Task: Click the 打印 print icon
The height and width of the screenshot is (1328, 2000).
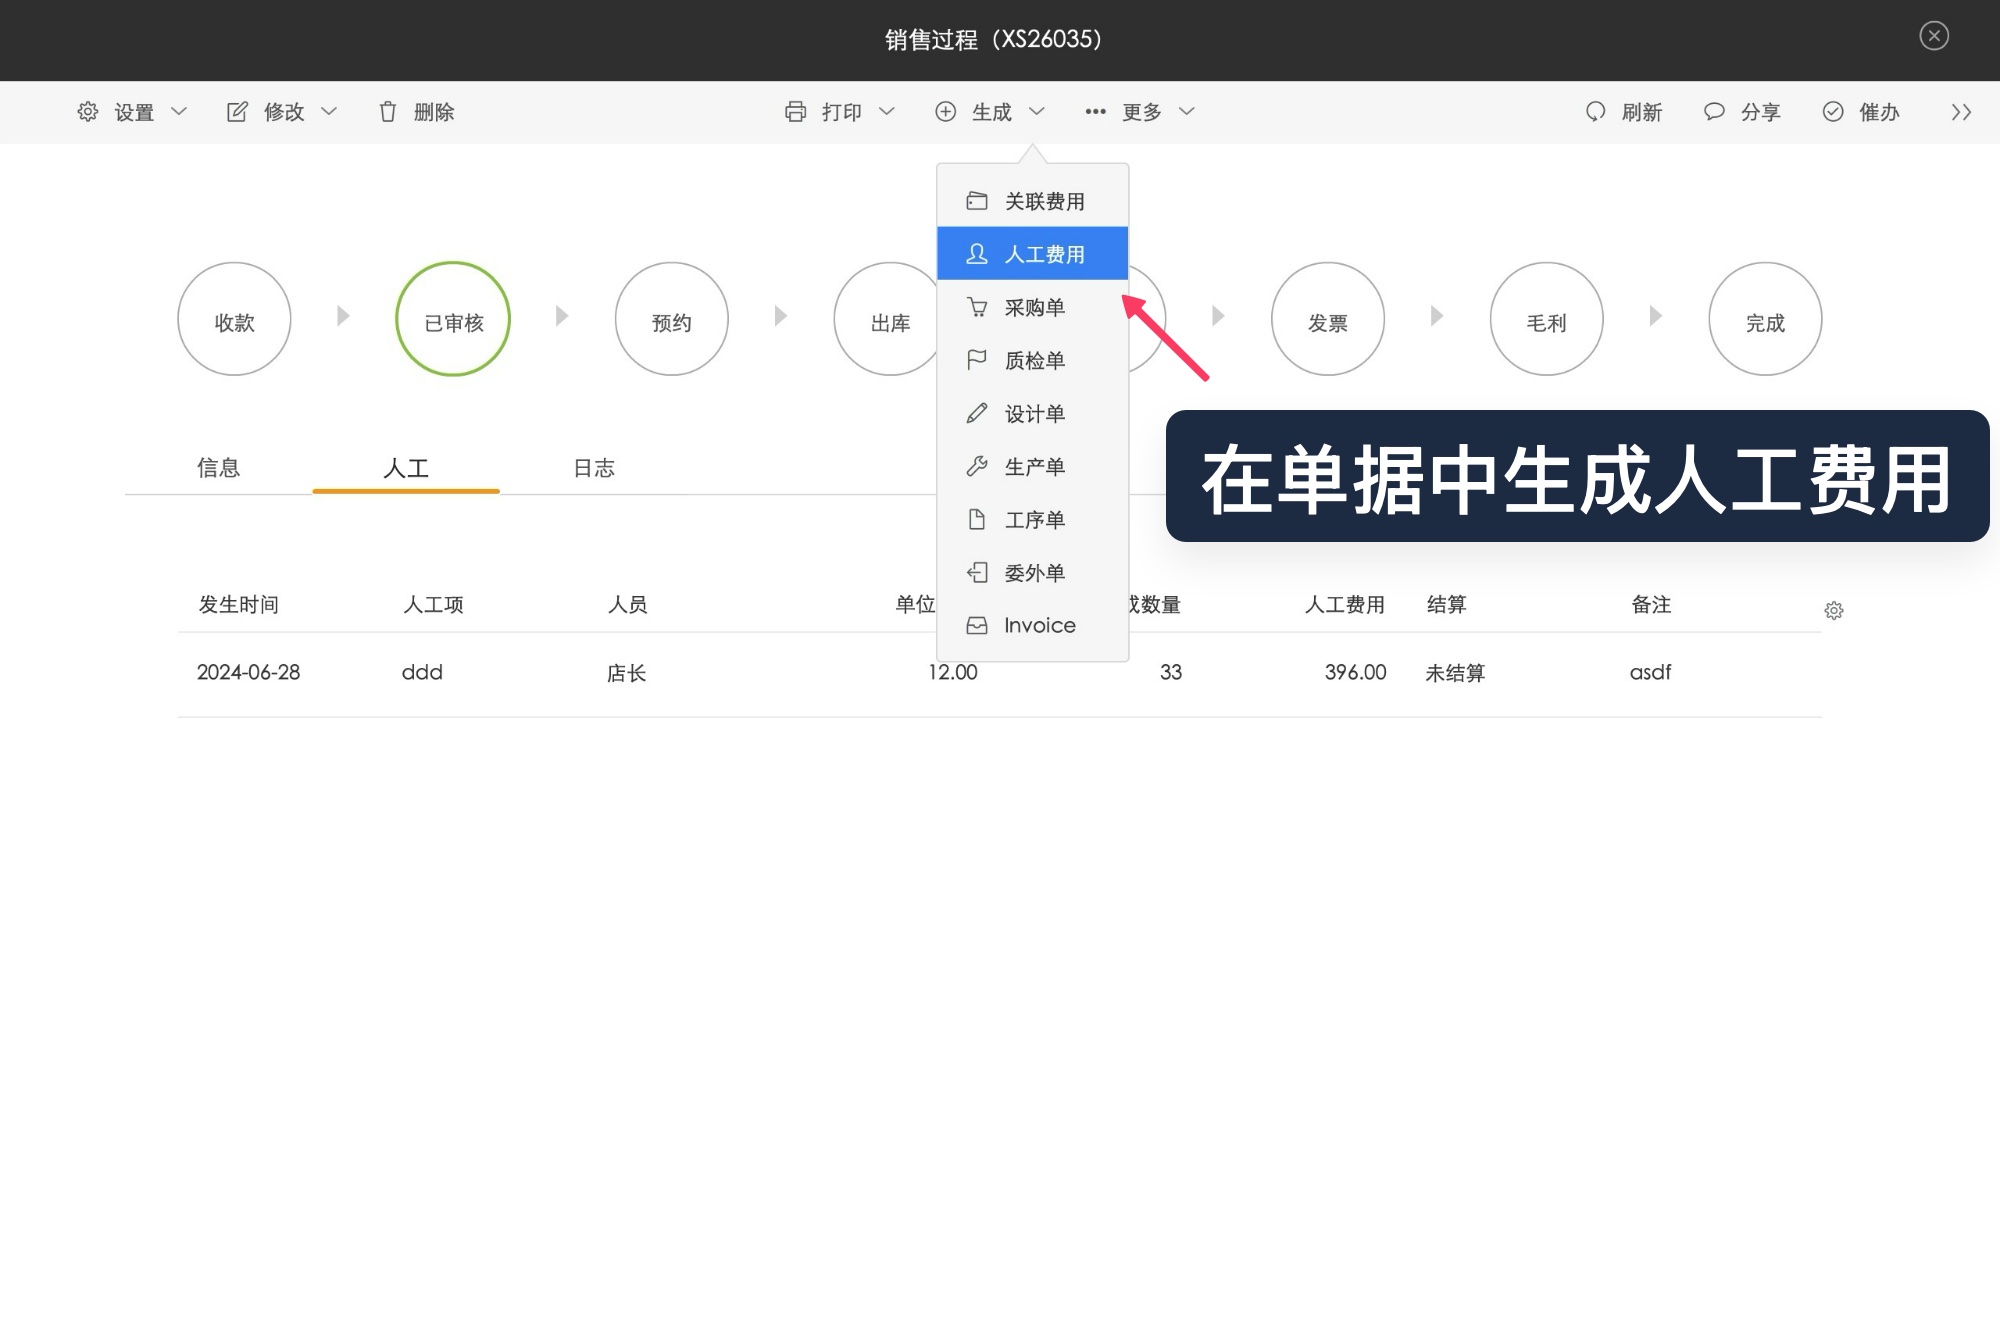Action: pos(796,112)
